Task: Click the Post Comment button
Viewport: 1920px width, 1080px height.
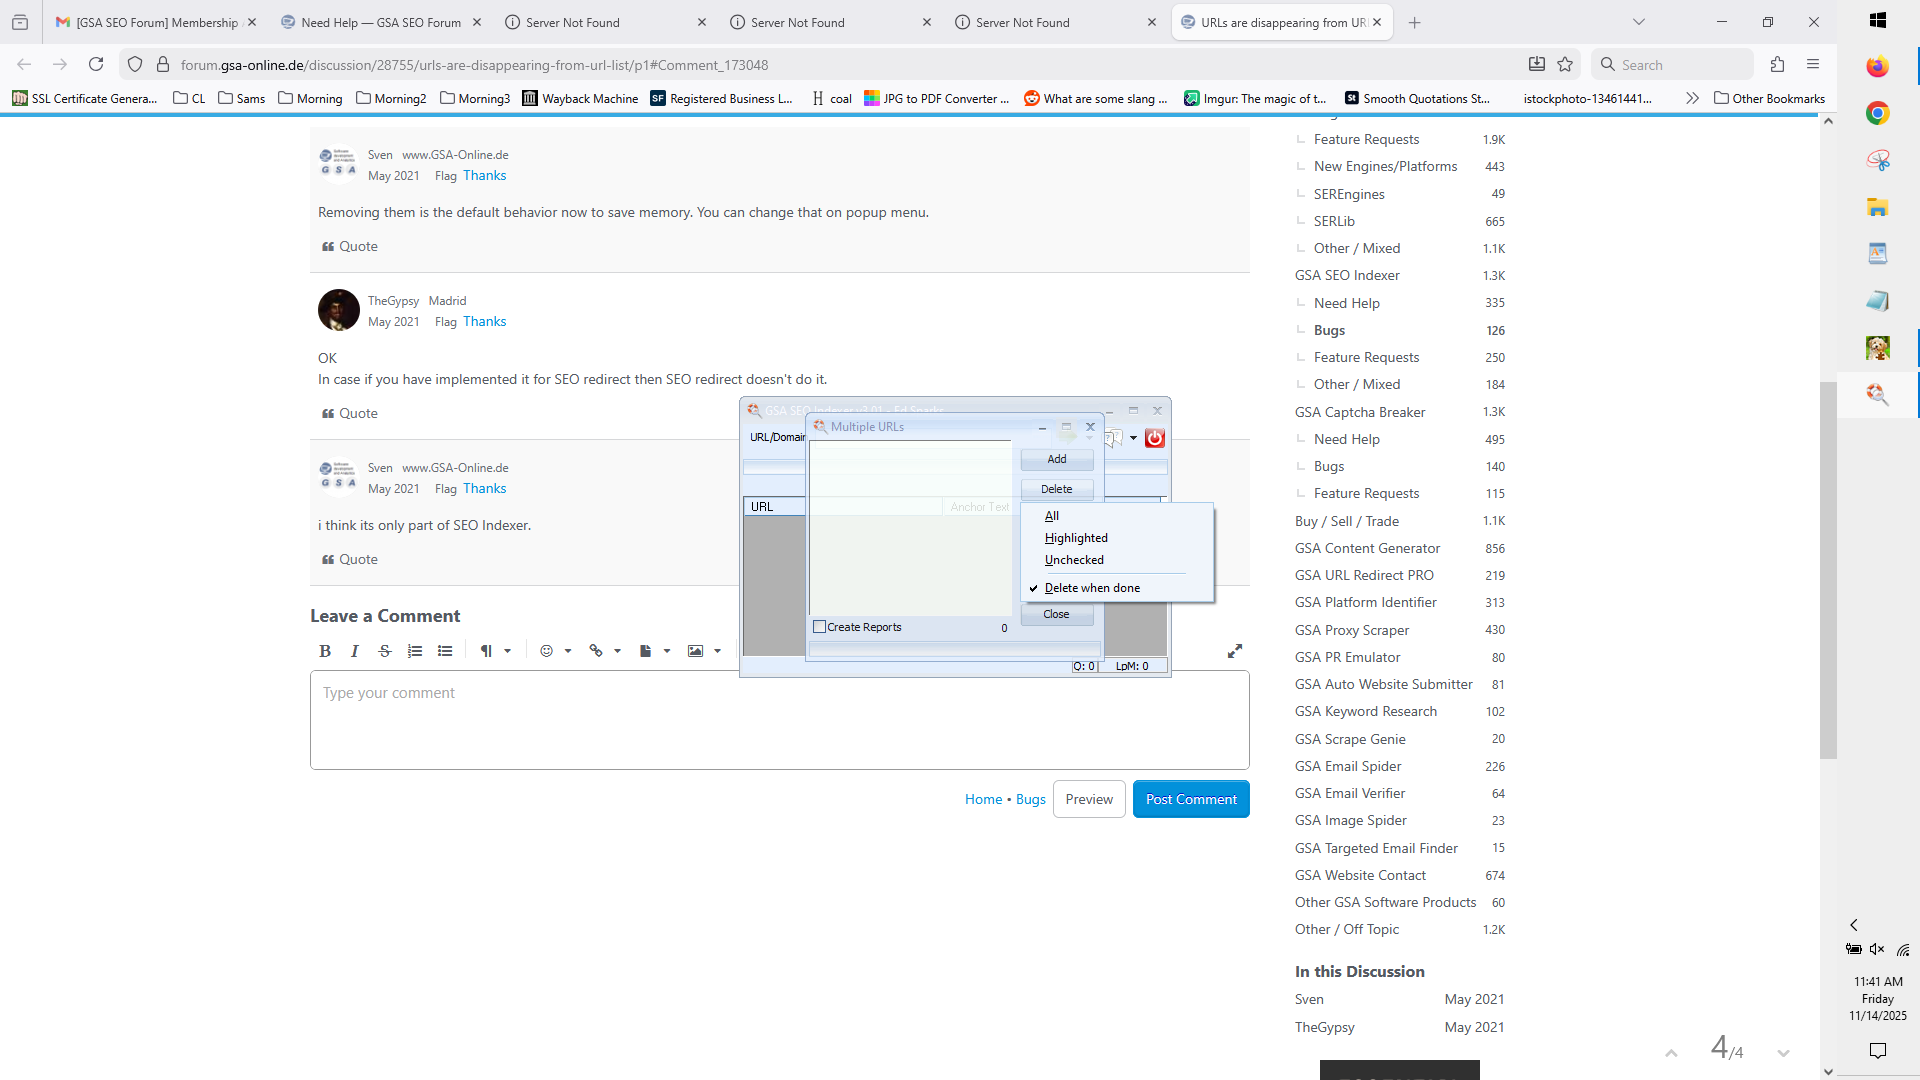Action: pyautogui.click(x=1191, y=799)
